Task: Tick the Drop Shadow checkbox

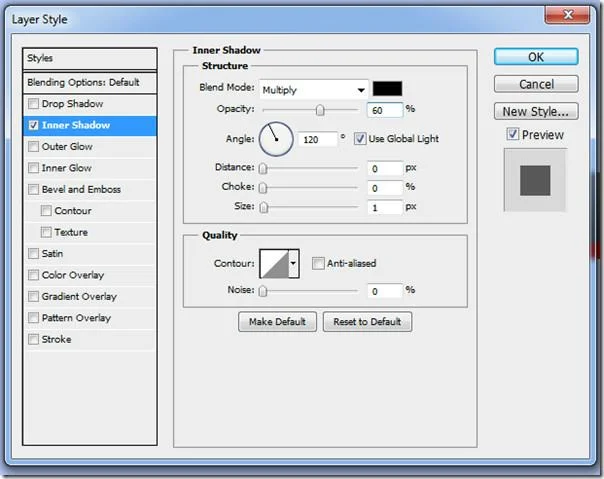Action: click(34, 104)
